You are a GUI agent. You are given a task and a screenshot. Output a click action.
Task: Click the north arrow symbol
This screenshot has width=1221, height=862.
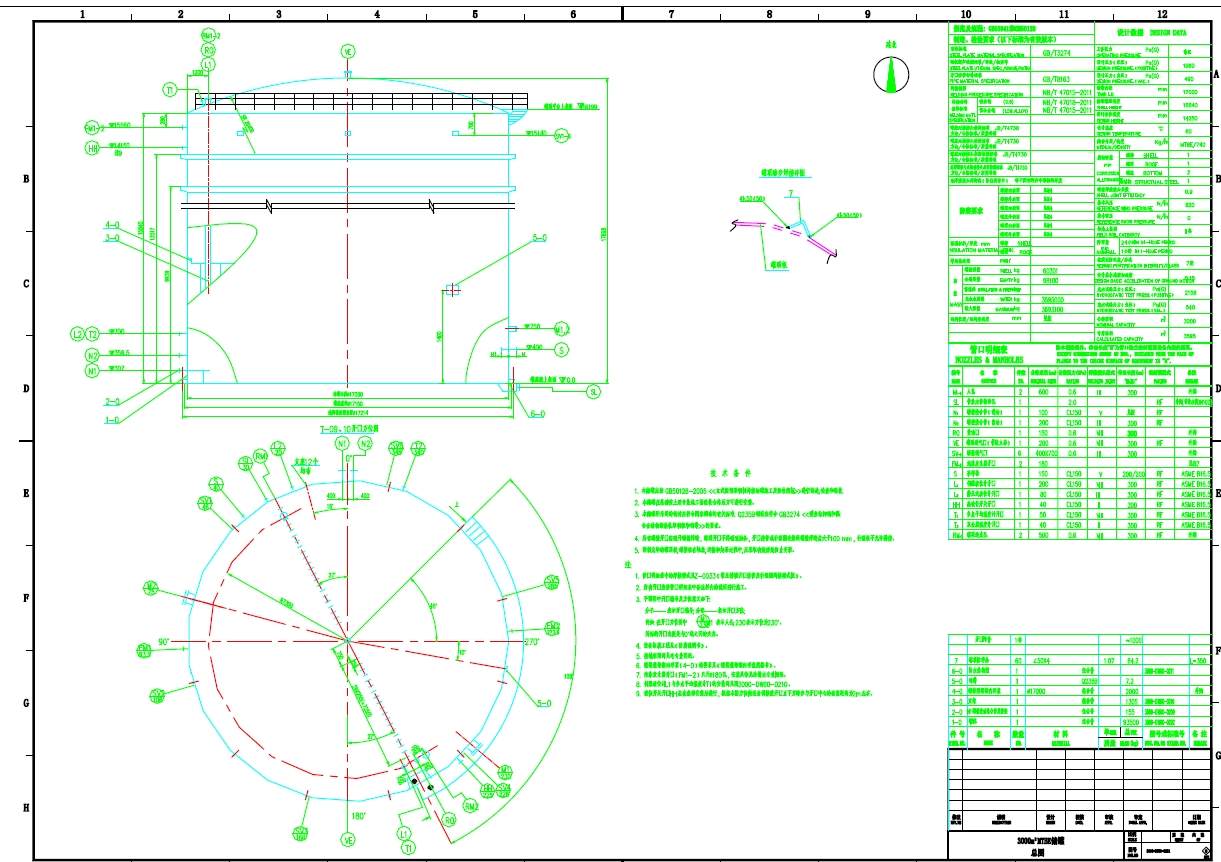pos(892,74)
